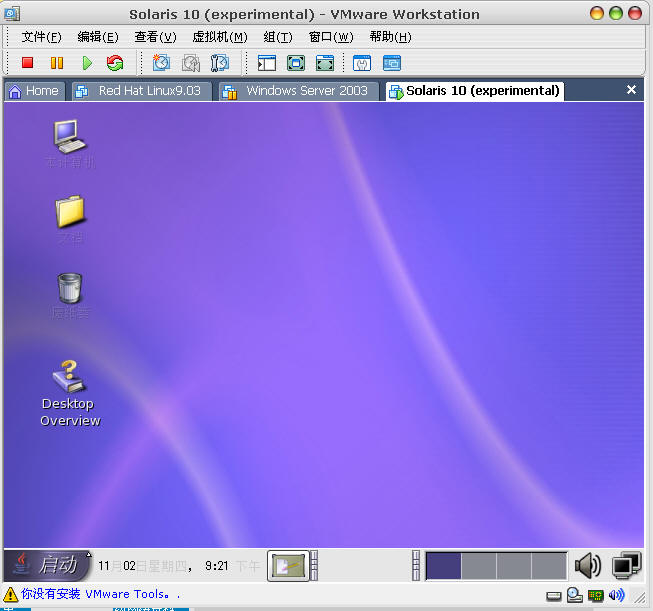Click the red Power Off button
This screenshot has width=653, height=611.
[27, 63]
